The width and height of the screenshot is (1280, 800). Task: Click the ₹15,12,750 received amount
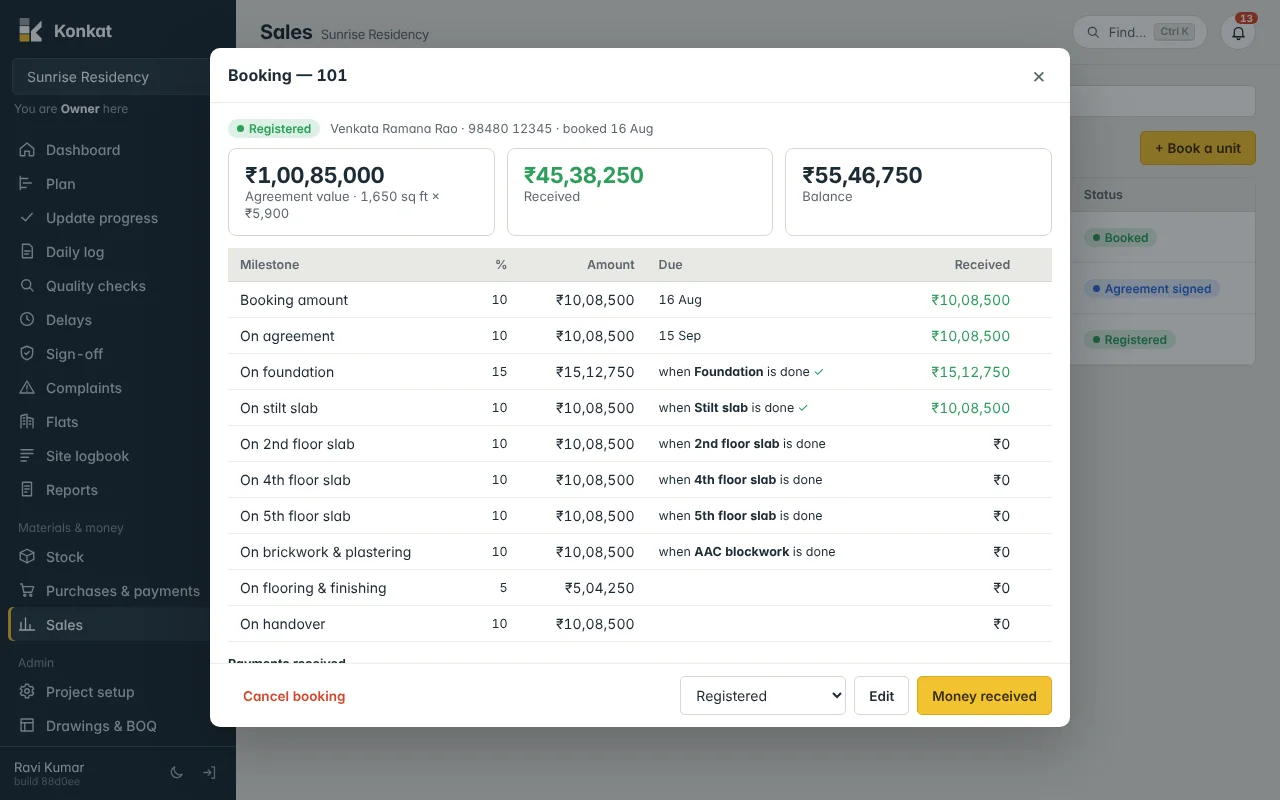(x=970, y=372)
